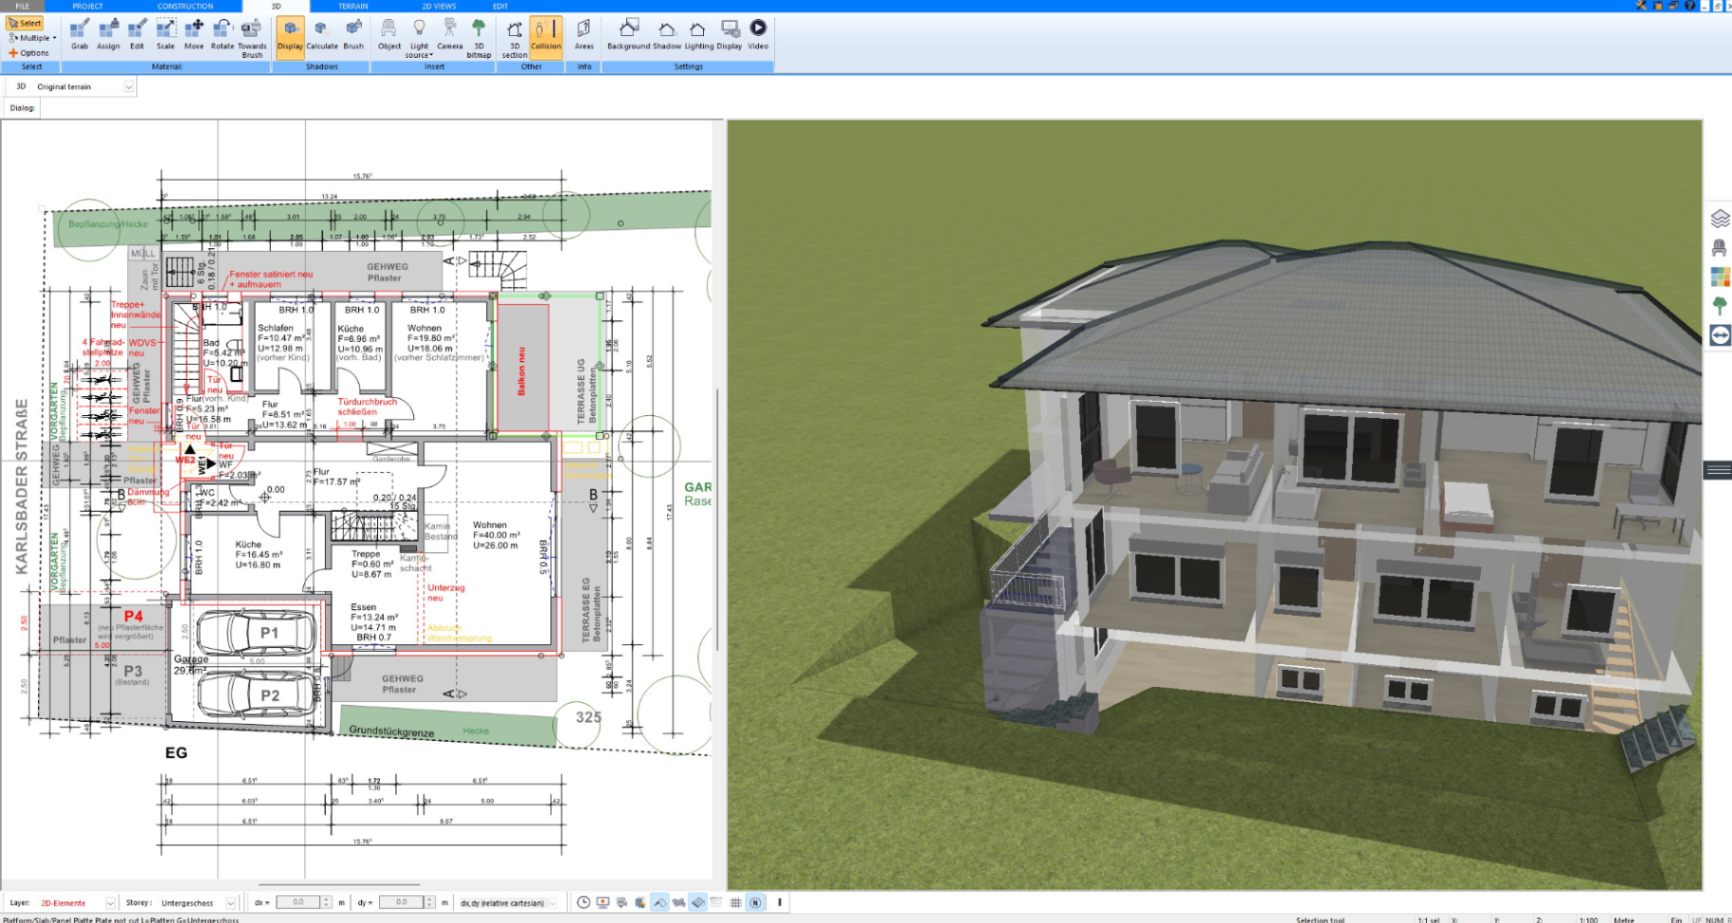Toggle the grid icon in status bar
This screenshot has width=1732, height=923.
(736, 902)
